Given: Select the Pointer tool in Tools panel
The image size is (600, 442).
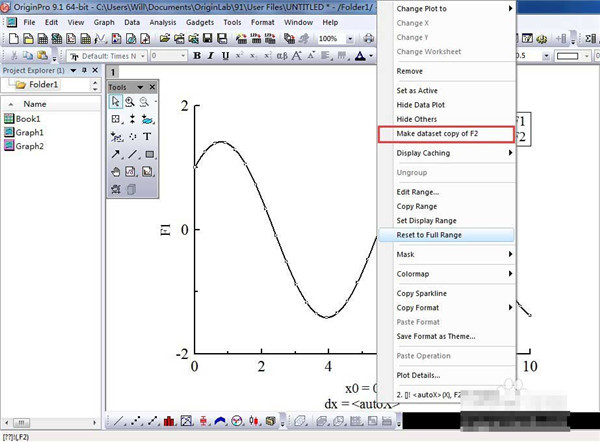Looking at the screenshot, I should pyautogui.click(x=115, y=102).
